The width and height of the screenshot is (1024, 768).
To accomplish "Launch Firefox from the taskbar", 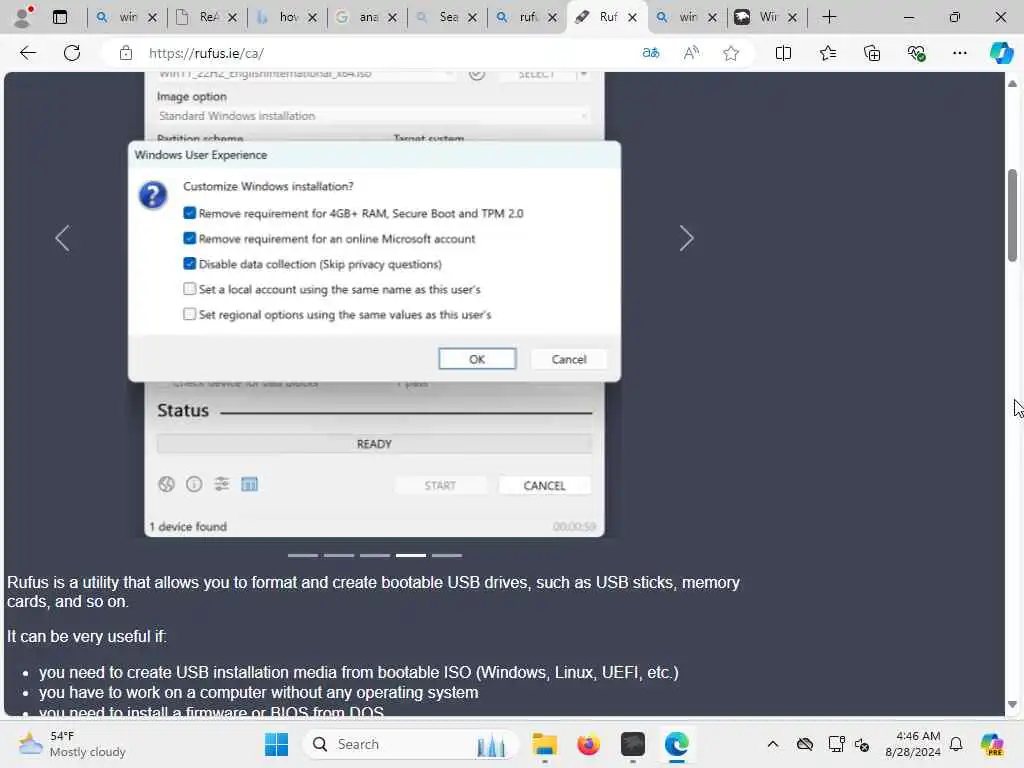I will pos(588,744).
